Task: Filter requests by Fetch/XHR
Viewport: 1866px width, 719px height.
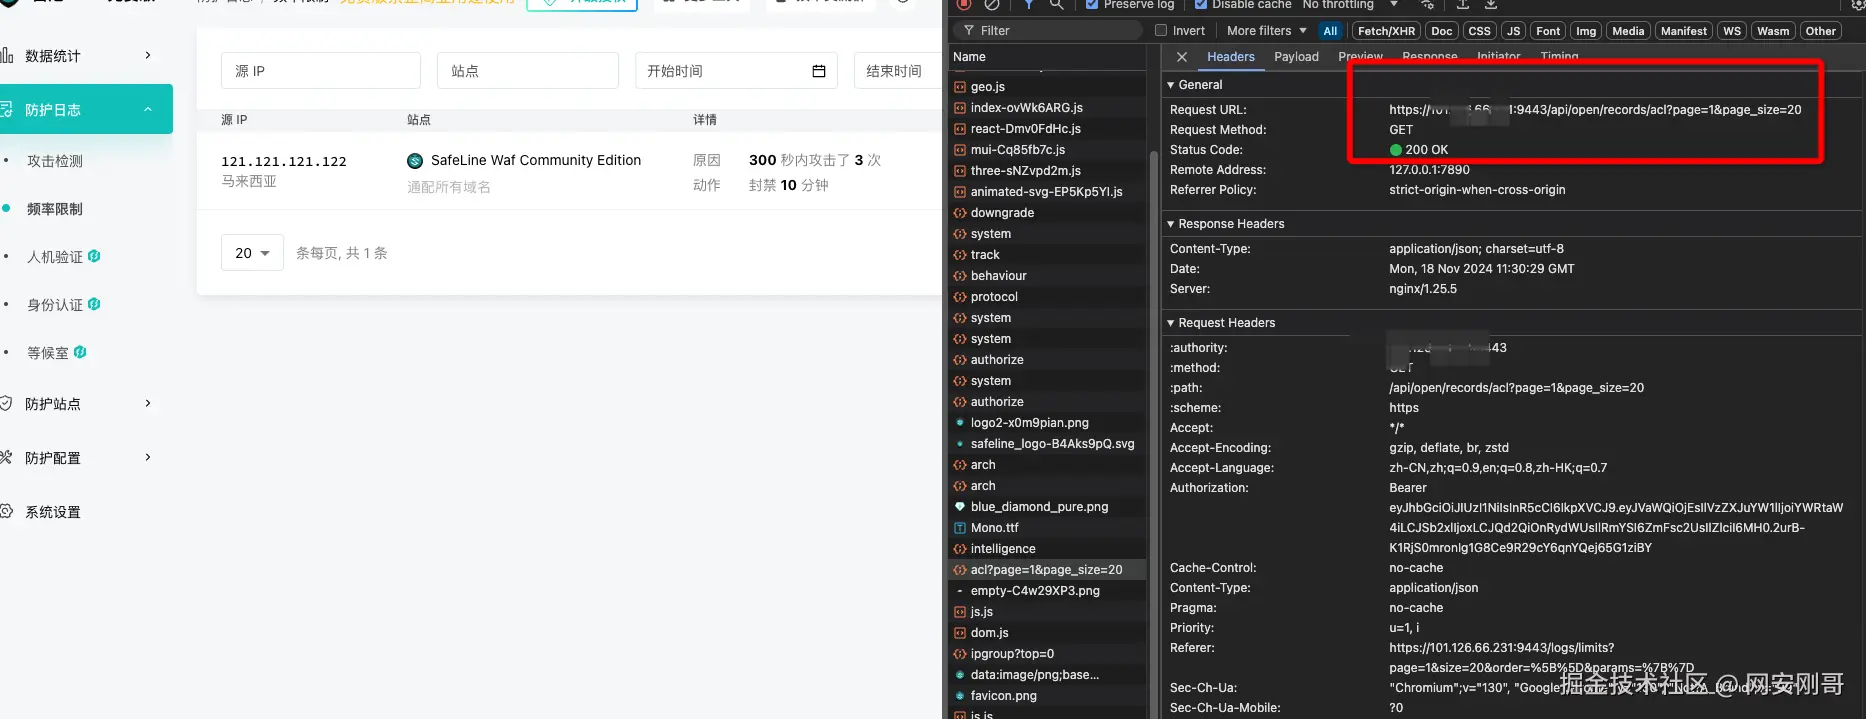Action: click(x=1386, y=31)
